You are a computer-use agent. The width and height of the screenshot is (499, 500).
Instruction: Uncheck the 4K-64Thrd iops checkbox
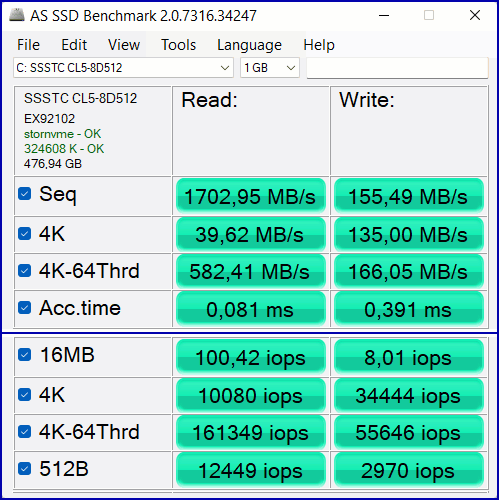[25, 432]
